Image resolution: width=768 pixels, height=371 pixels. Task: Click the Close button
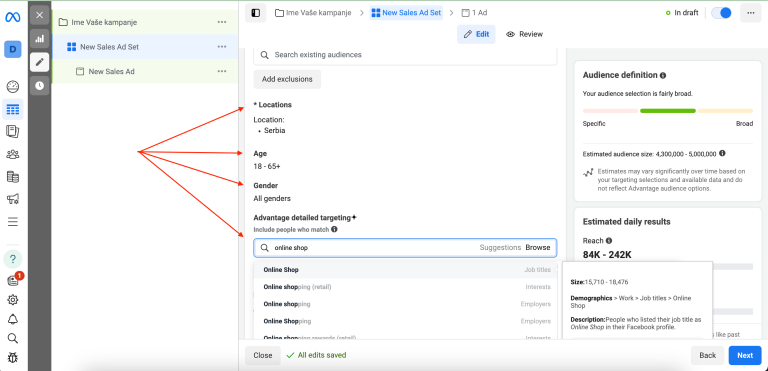tap(263, 355)
